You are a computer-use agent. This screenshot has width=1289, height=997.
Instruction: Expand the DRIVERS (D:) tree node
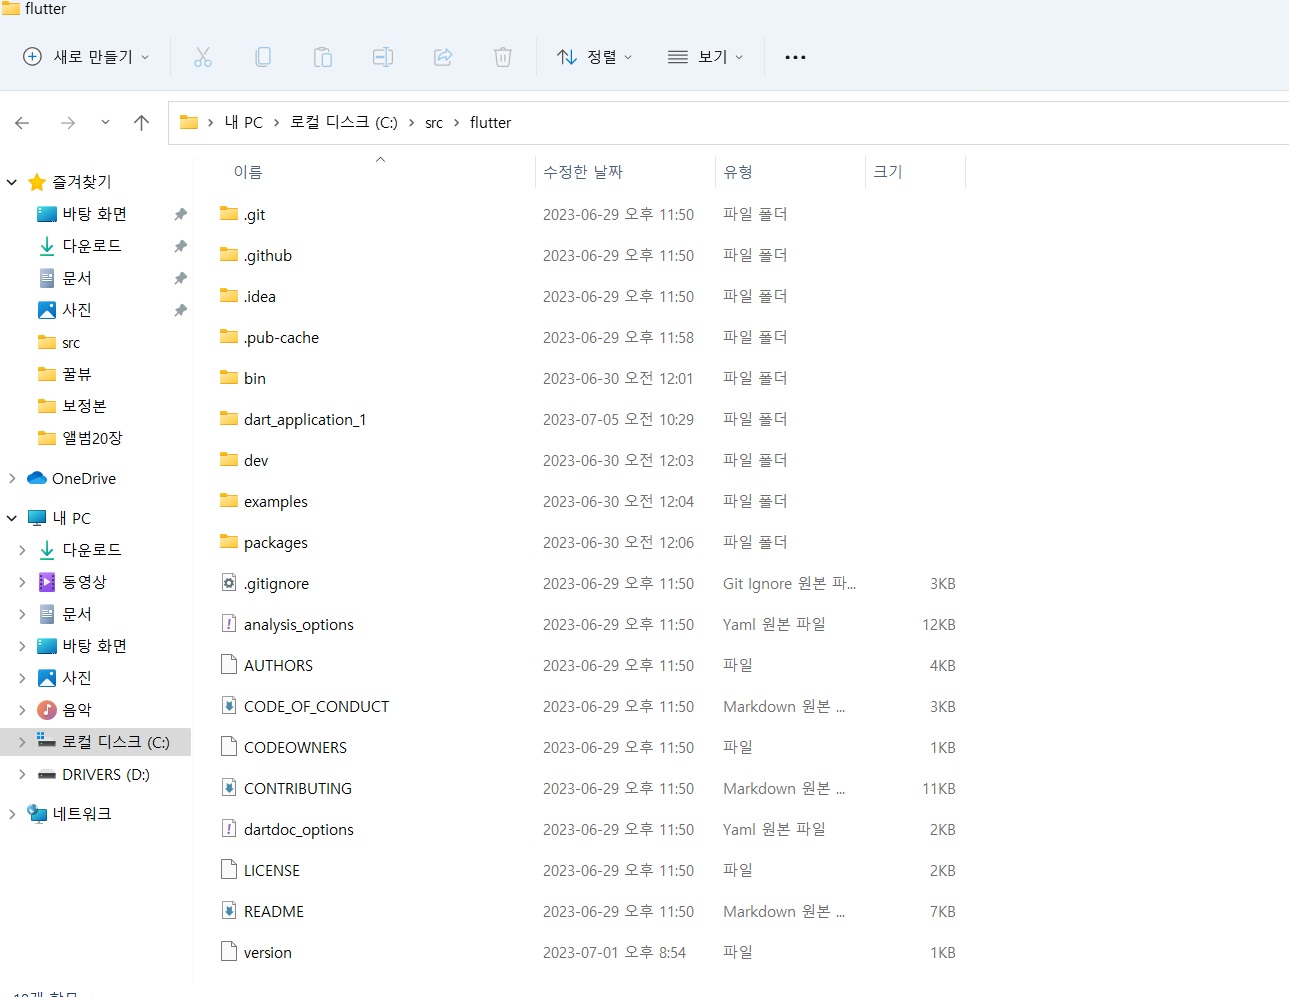click(22, 774)
